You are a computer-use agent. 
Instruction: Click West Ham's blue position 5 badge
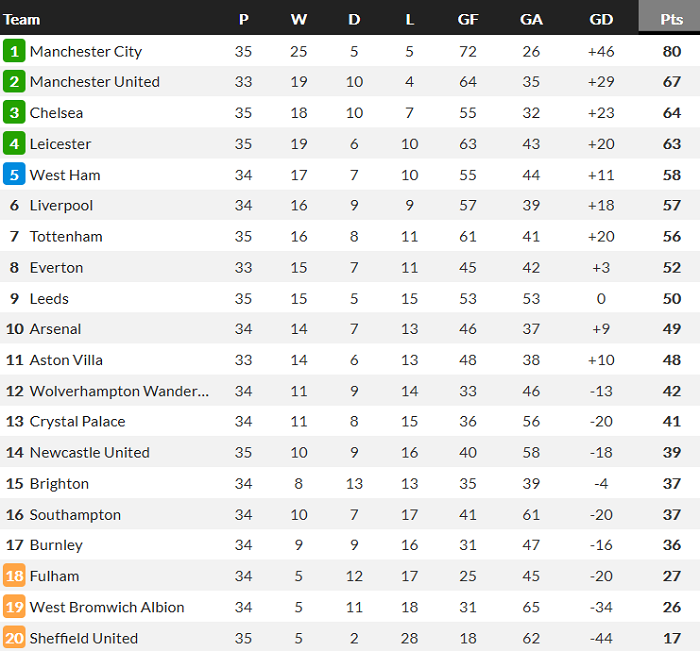pos(14,175)
